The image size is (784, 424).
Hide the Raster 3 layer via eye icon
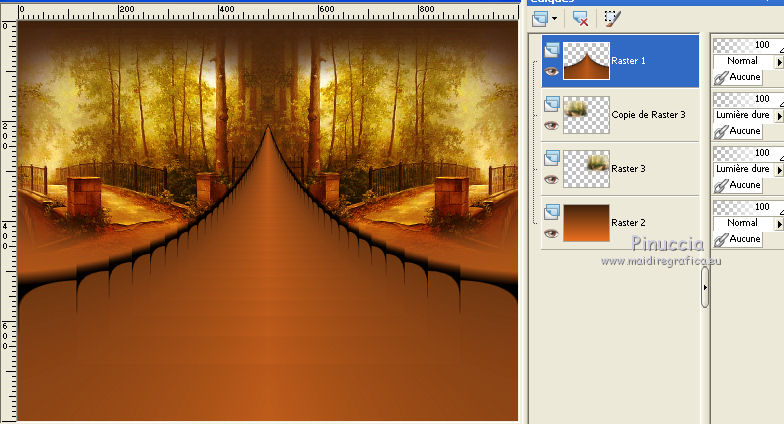[552, 180]
